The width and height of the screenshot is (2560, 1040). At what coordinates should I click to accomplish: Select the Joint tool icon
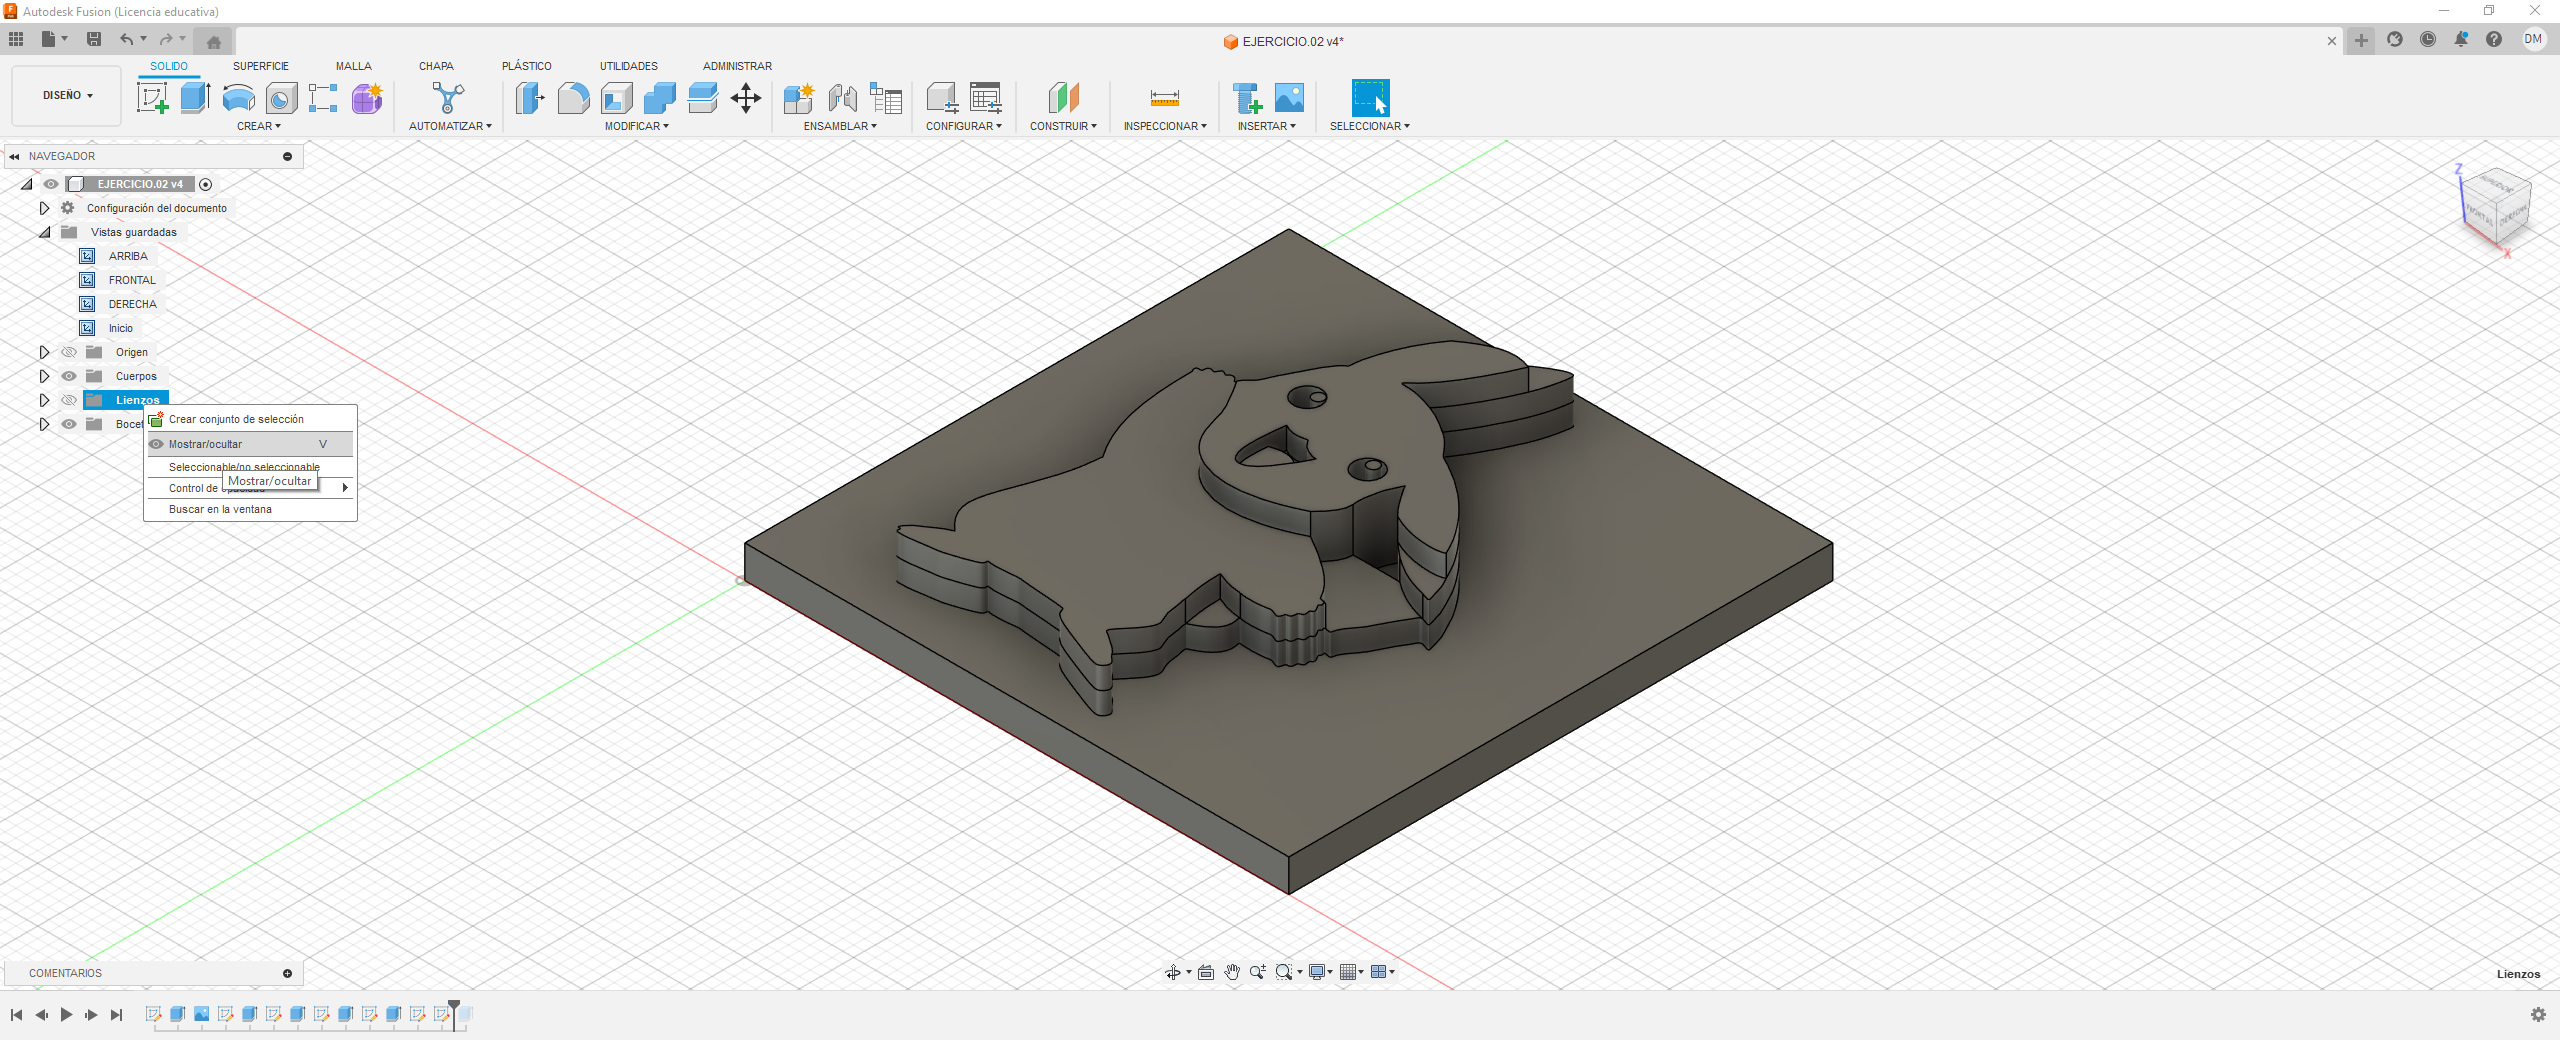click(x=843, y=98)
